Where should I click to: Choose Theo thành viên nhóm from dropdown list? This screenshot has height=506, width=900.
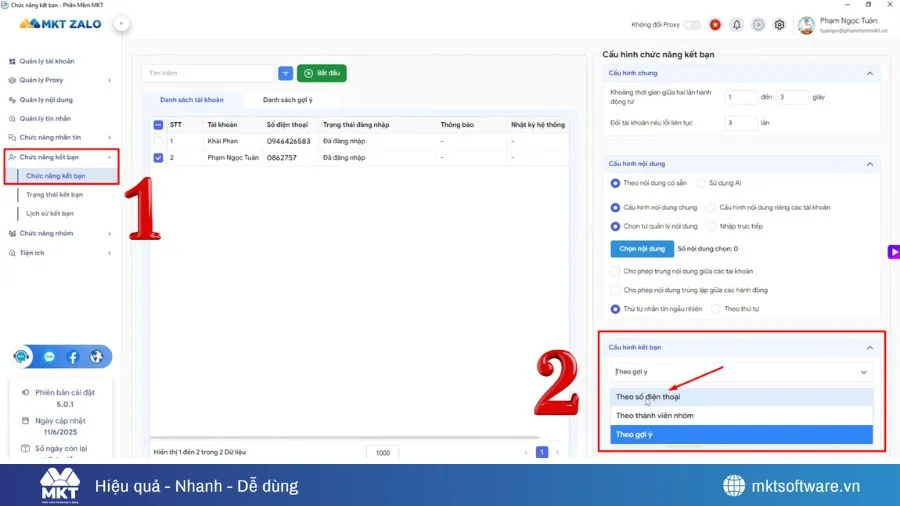(741, 416)
